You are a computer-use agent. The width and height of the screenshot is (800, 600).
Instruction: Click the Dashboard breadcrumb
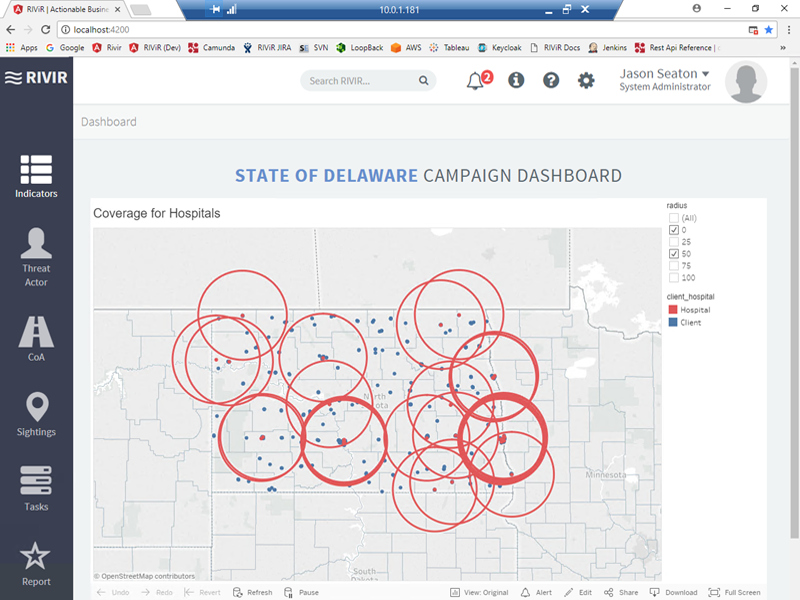tap(109, 122)
